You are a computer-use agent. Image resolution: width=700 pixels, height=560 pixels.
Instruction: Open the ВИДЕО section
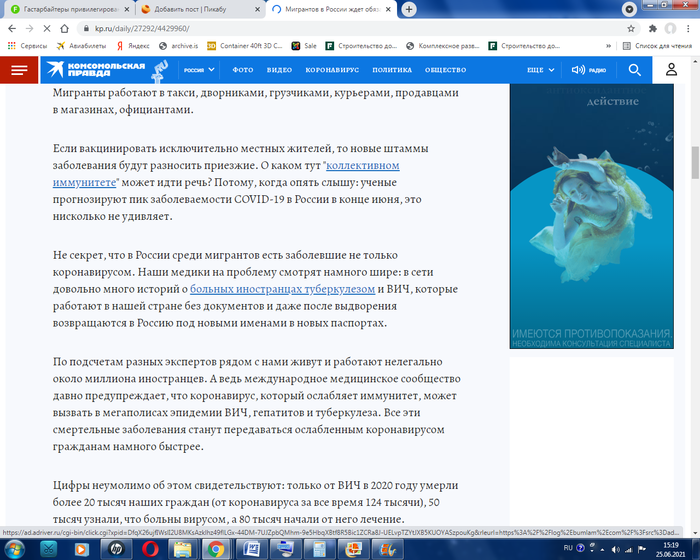click(279, 70)
